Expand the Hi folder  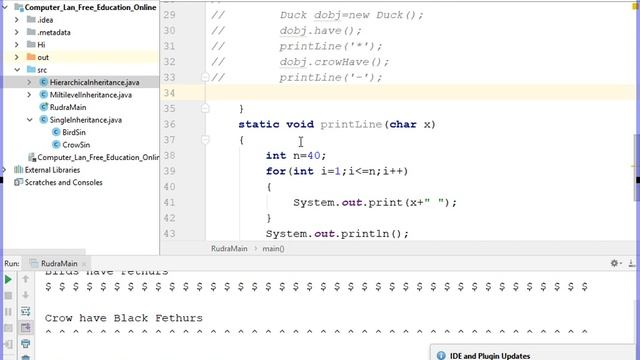[x=17, y=44]
